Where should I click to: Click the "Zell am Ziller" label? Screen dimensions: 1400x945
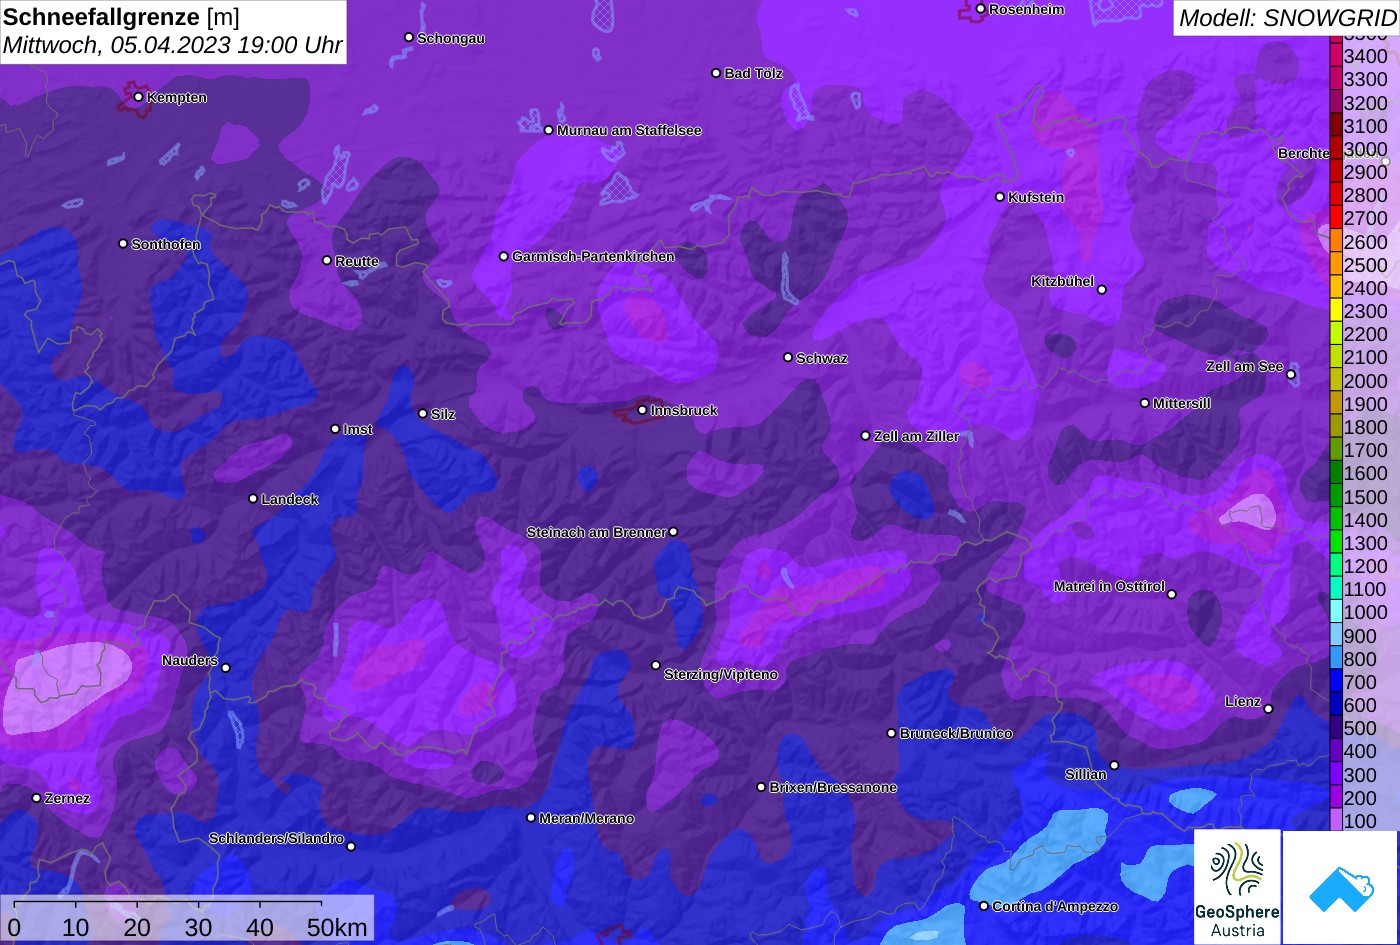(x=916, y=436)
